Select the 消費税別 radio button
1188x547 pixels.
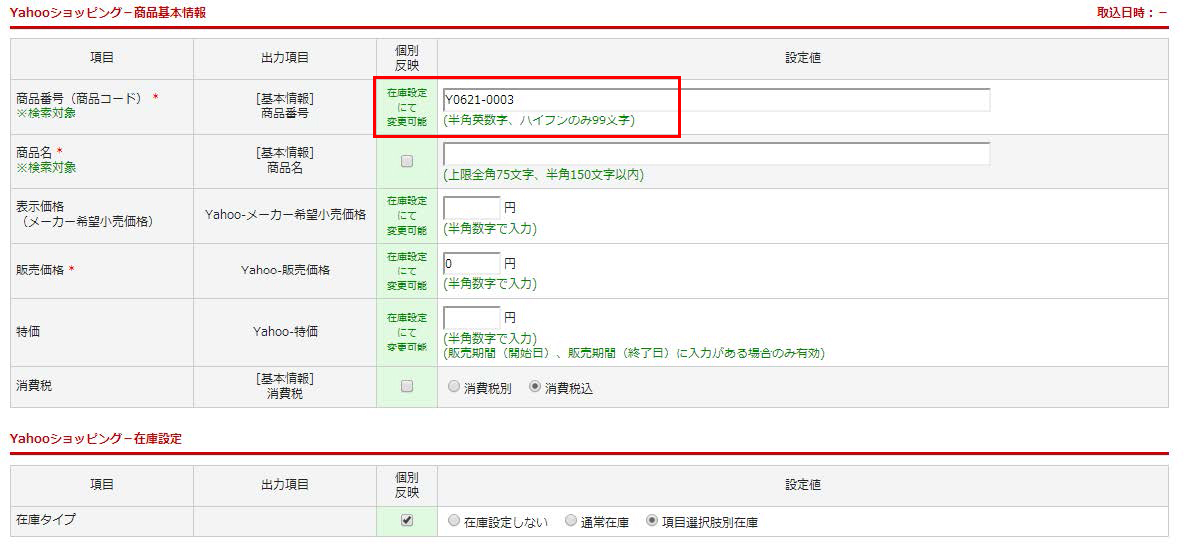click(x=454, y=387)
